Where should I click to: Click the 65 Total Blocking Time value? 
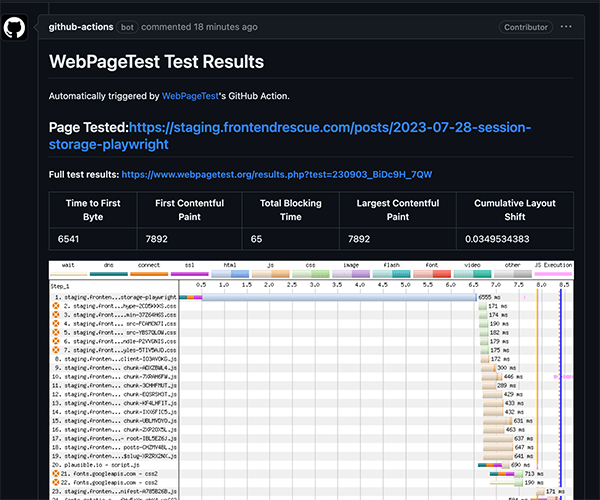coord(256,239)
